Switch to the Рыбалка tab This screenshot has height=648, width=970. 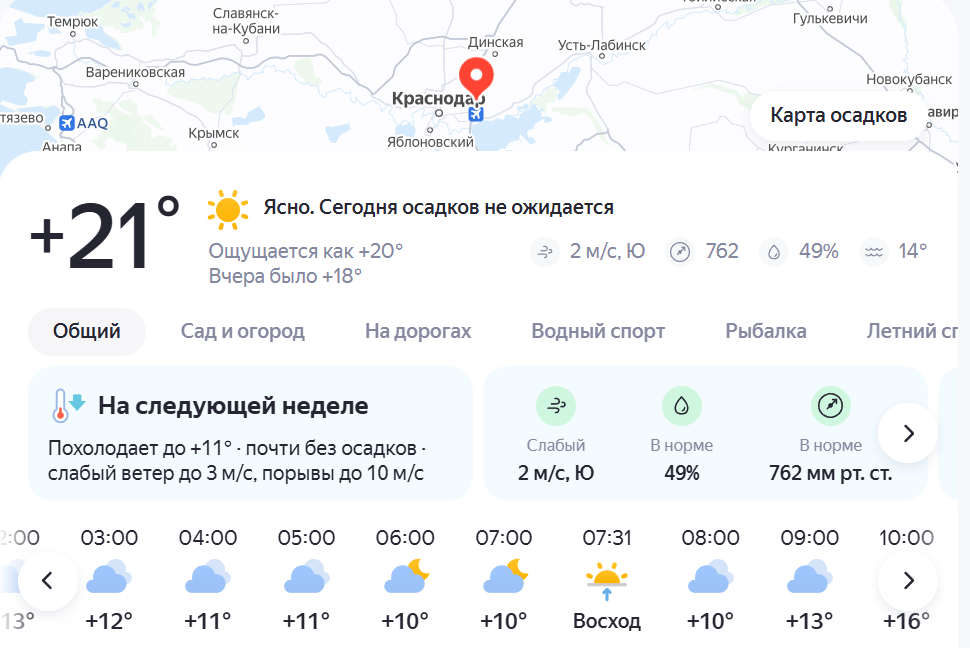point(766,331)
